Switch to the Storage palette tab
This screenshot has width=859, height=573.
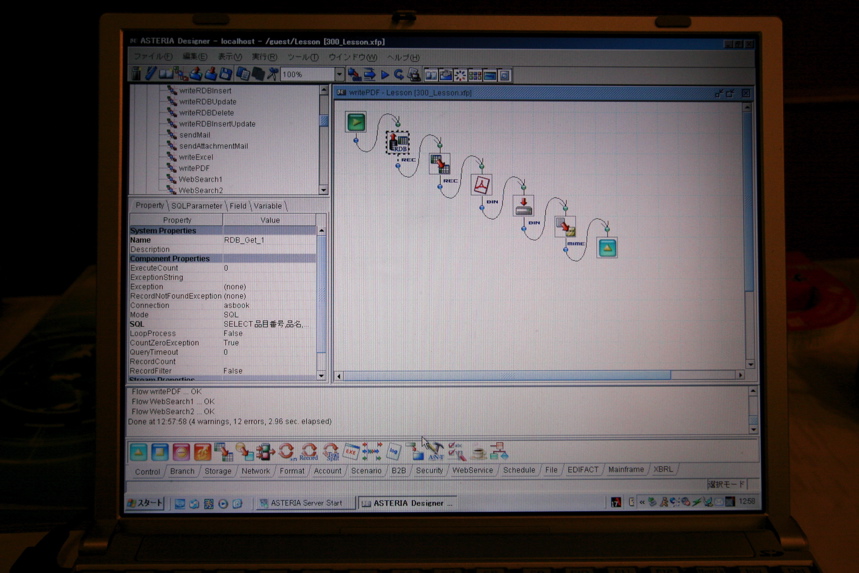[x=217, y=471]
